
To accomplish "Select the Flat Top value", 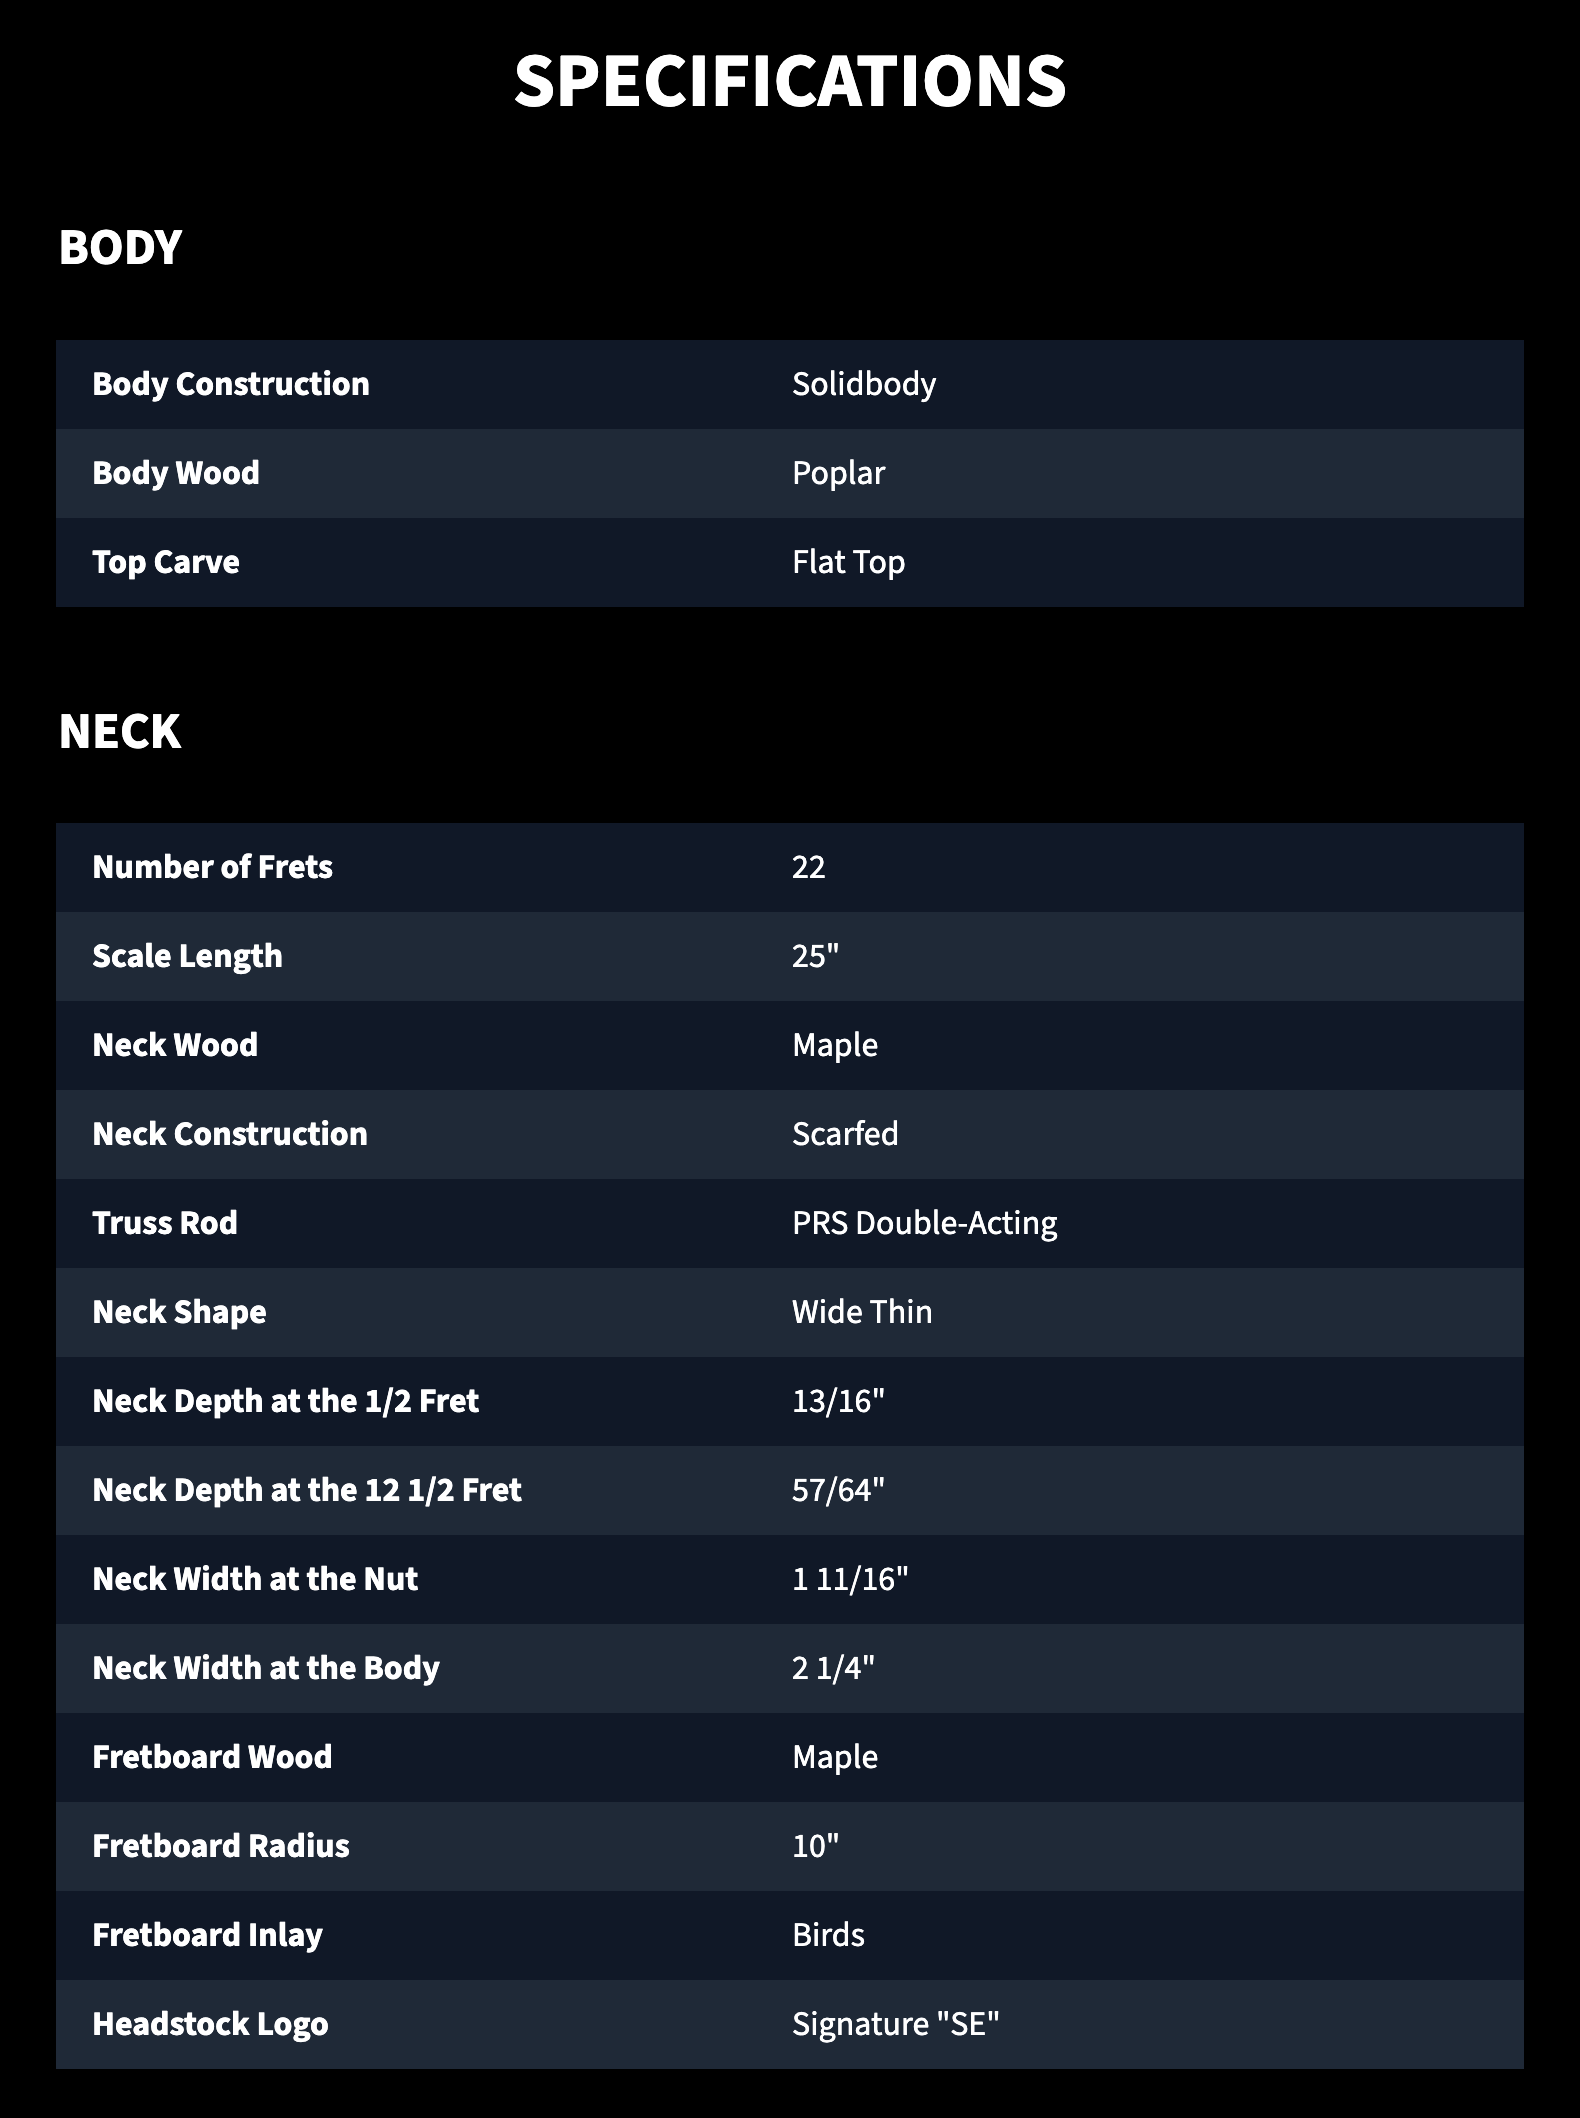I will (x=848, y=562).
